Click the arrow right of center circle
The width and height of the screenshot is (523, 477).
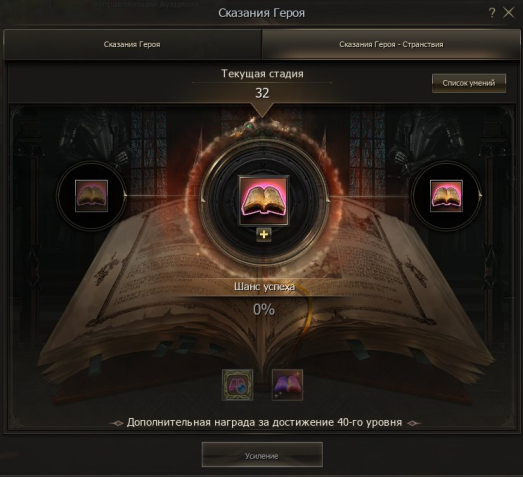click(x=327, y=199)
